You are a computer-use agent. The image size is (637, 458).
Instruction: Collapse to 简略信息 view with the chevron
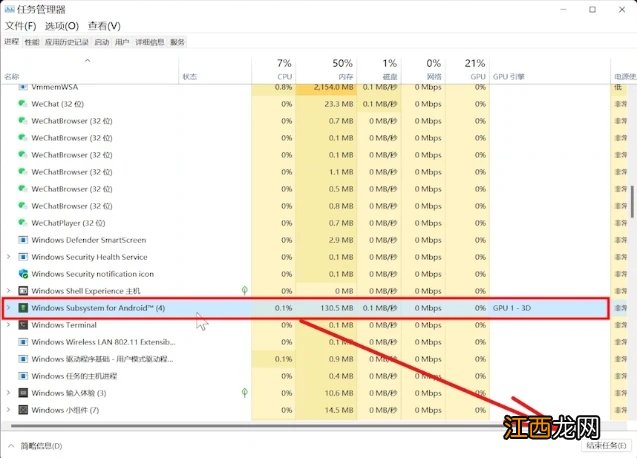click(11, 446)
